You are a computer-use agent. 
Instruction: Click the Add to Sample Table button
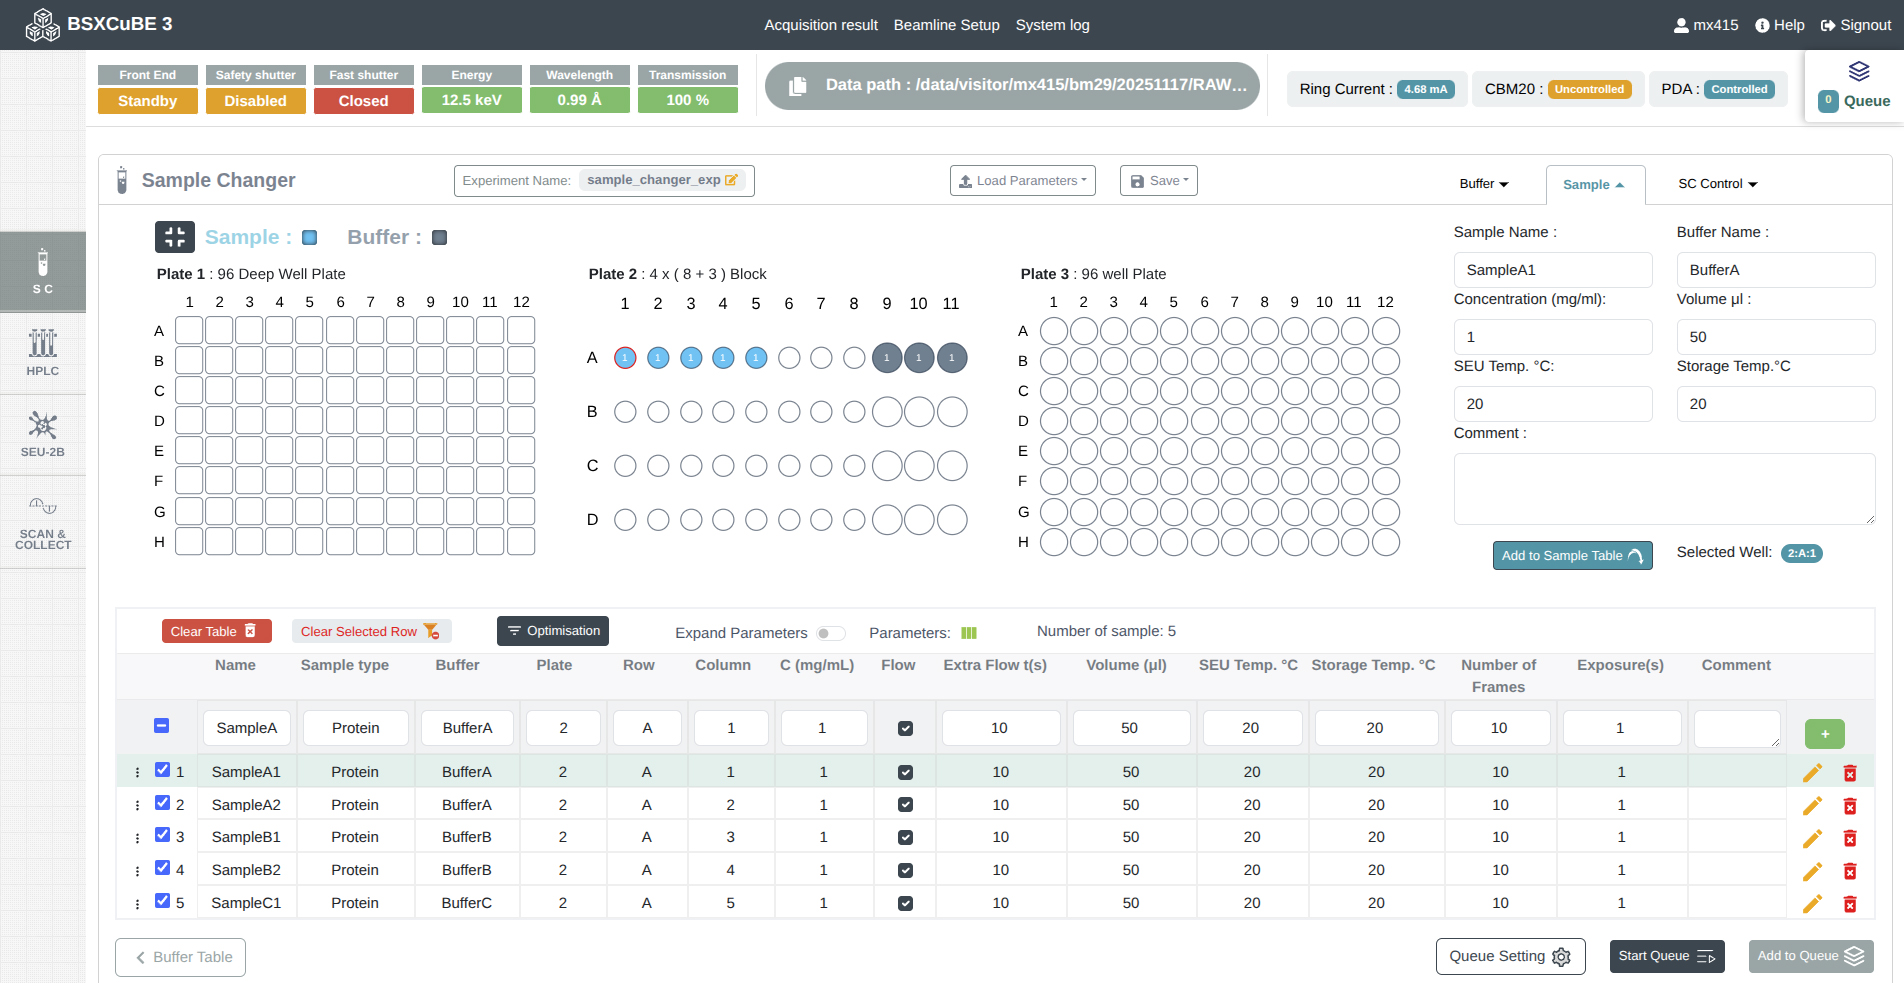tap(1572, 556)
